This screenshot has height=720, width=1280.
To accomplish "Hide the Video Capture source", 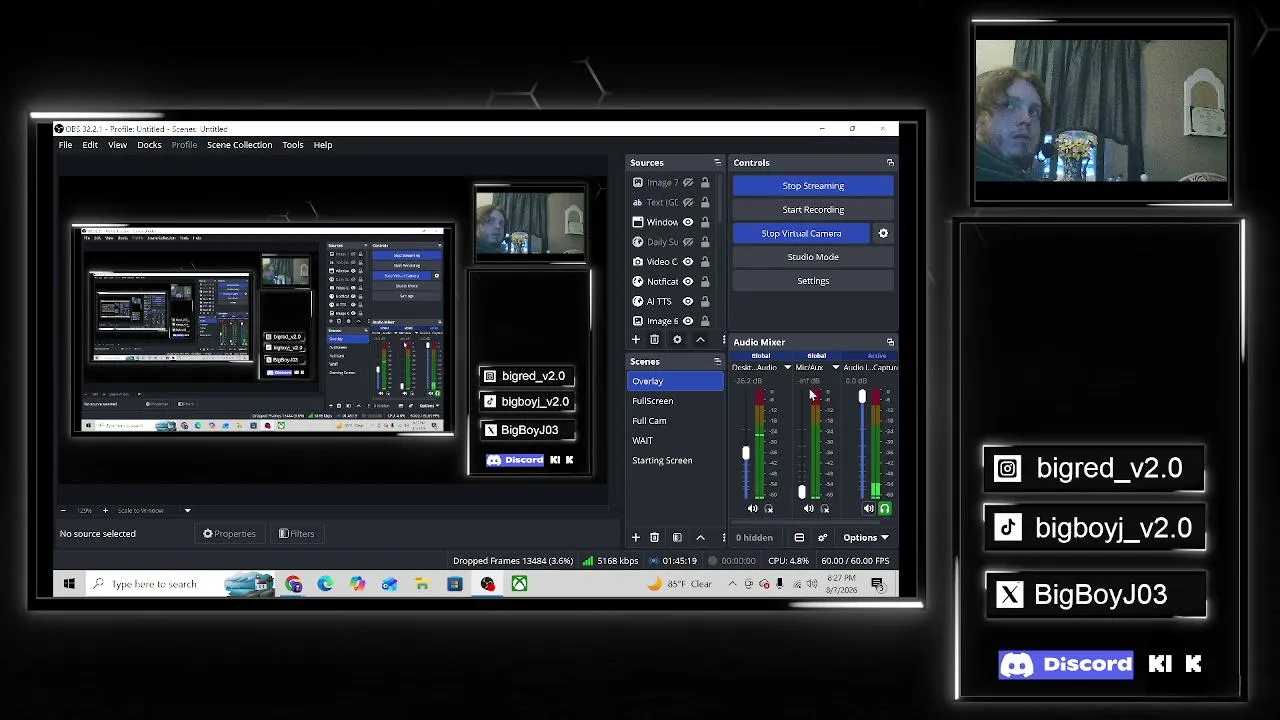I will (688, 262).
